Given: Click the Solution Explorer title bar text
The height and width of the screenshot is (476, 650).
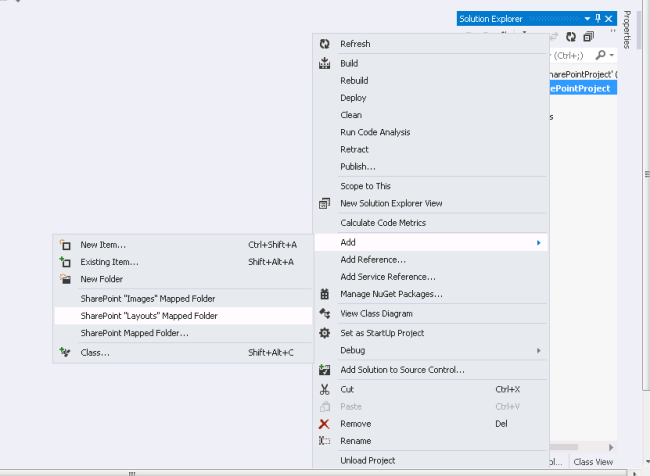Looking at the screenshot, I should point(491,19).
